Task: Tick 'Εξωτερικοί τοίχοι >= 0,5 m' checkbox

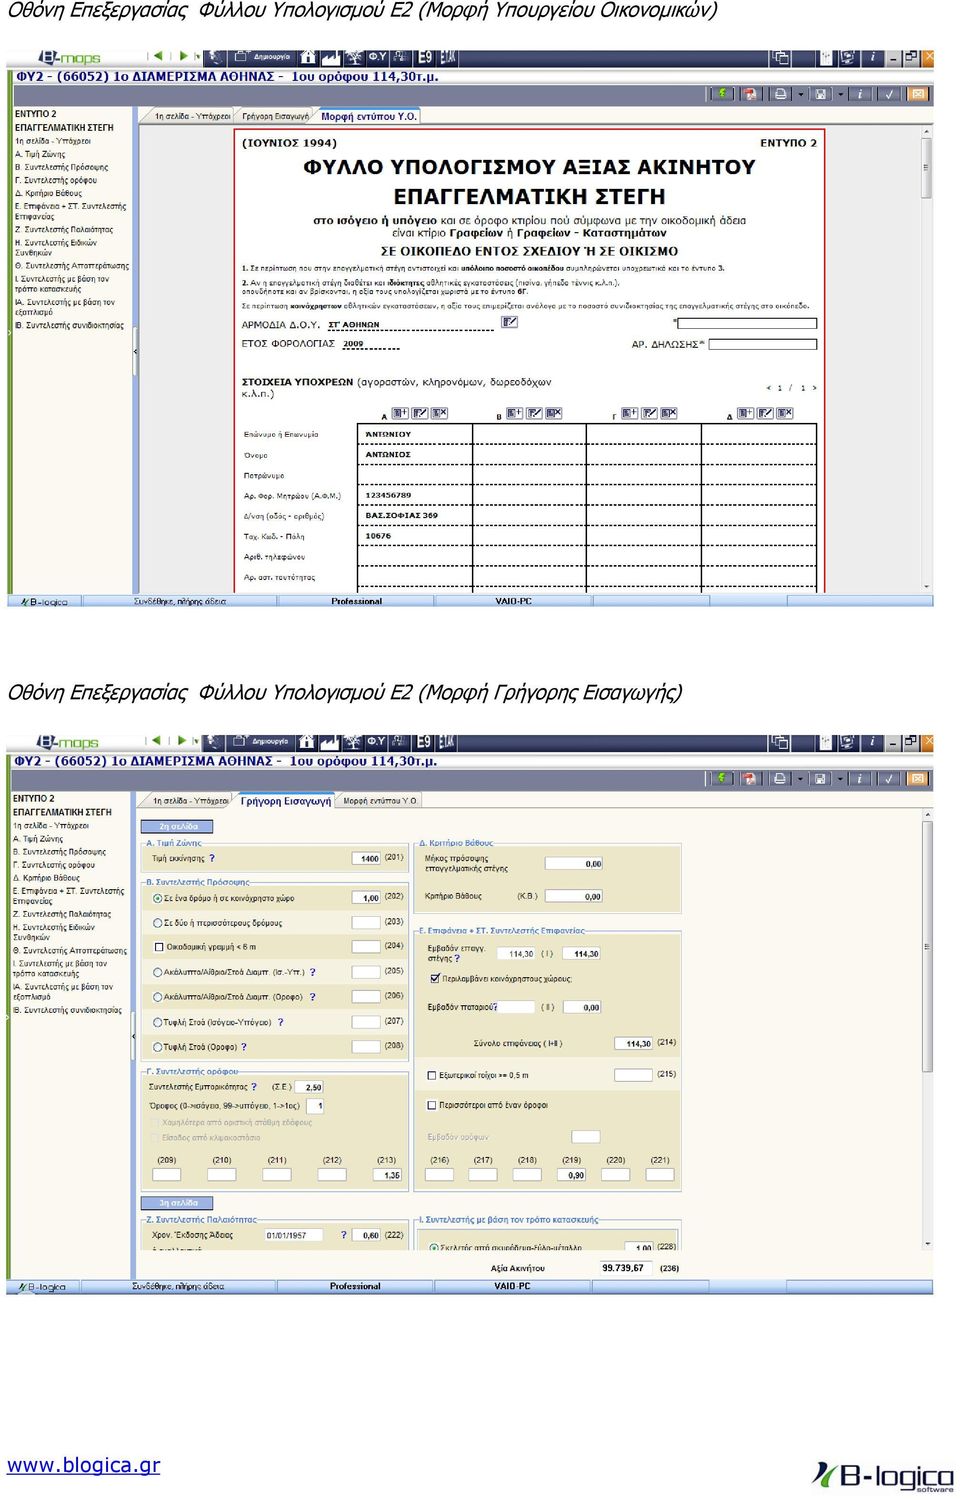Action: pyautogui.click(x=432, y=1076)
